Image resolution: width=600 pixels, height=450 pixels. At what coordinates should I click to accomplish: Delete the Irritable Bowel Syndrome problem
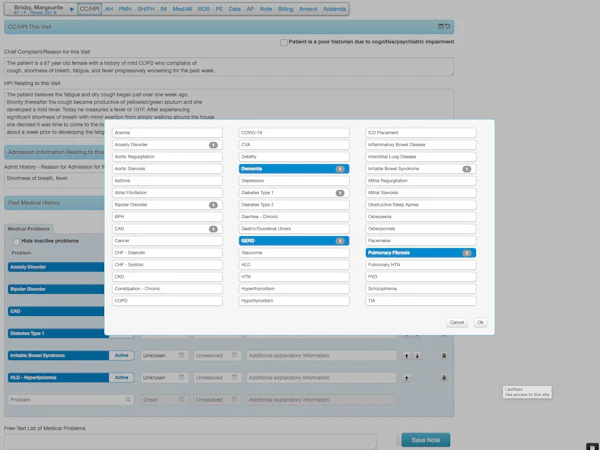click(x=444, y=356)
